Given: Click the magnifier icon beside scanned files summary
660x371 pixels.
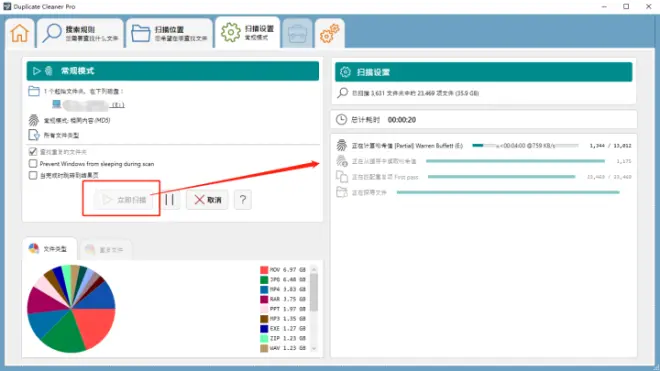Looking at the screenshot, I should click(343, 93).
